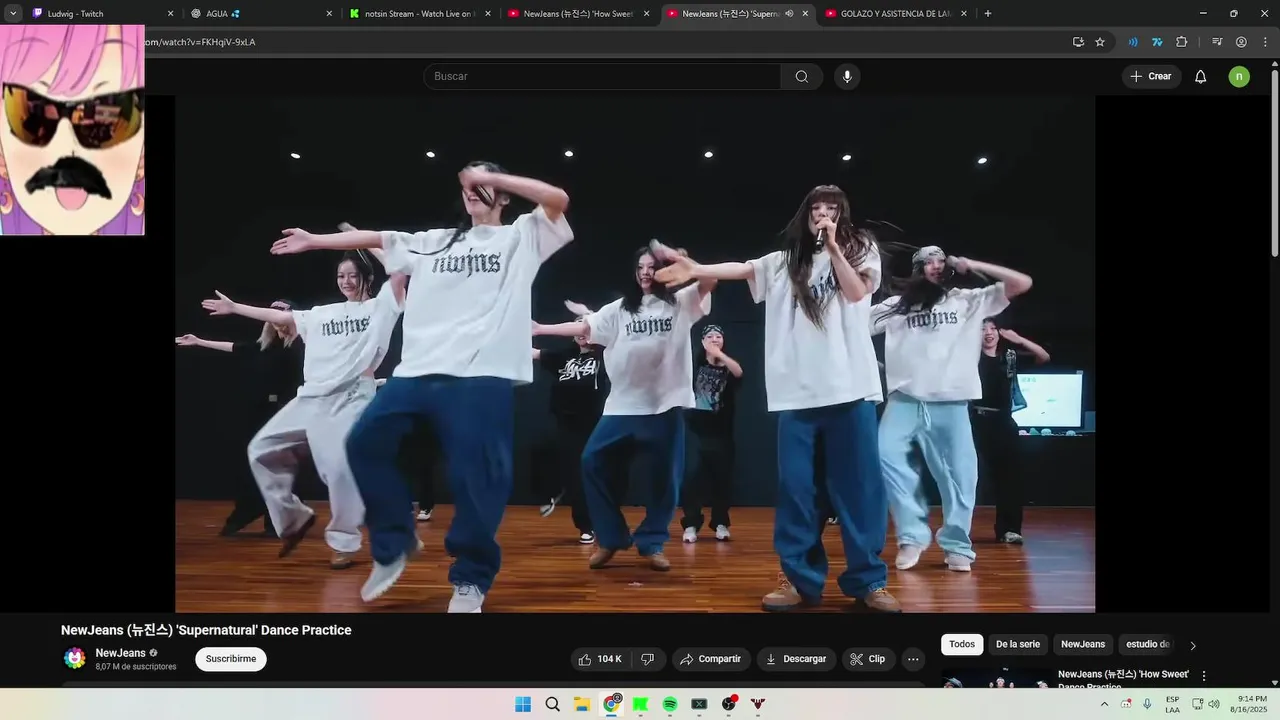The image size is (1280, 720).
Task: Open the OBS Studio taskbar icon
Action: click(729, 704)
